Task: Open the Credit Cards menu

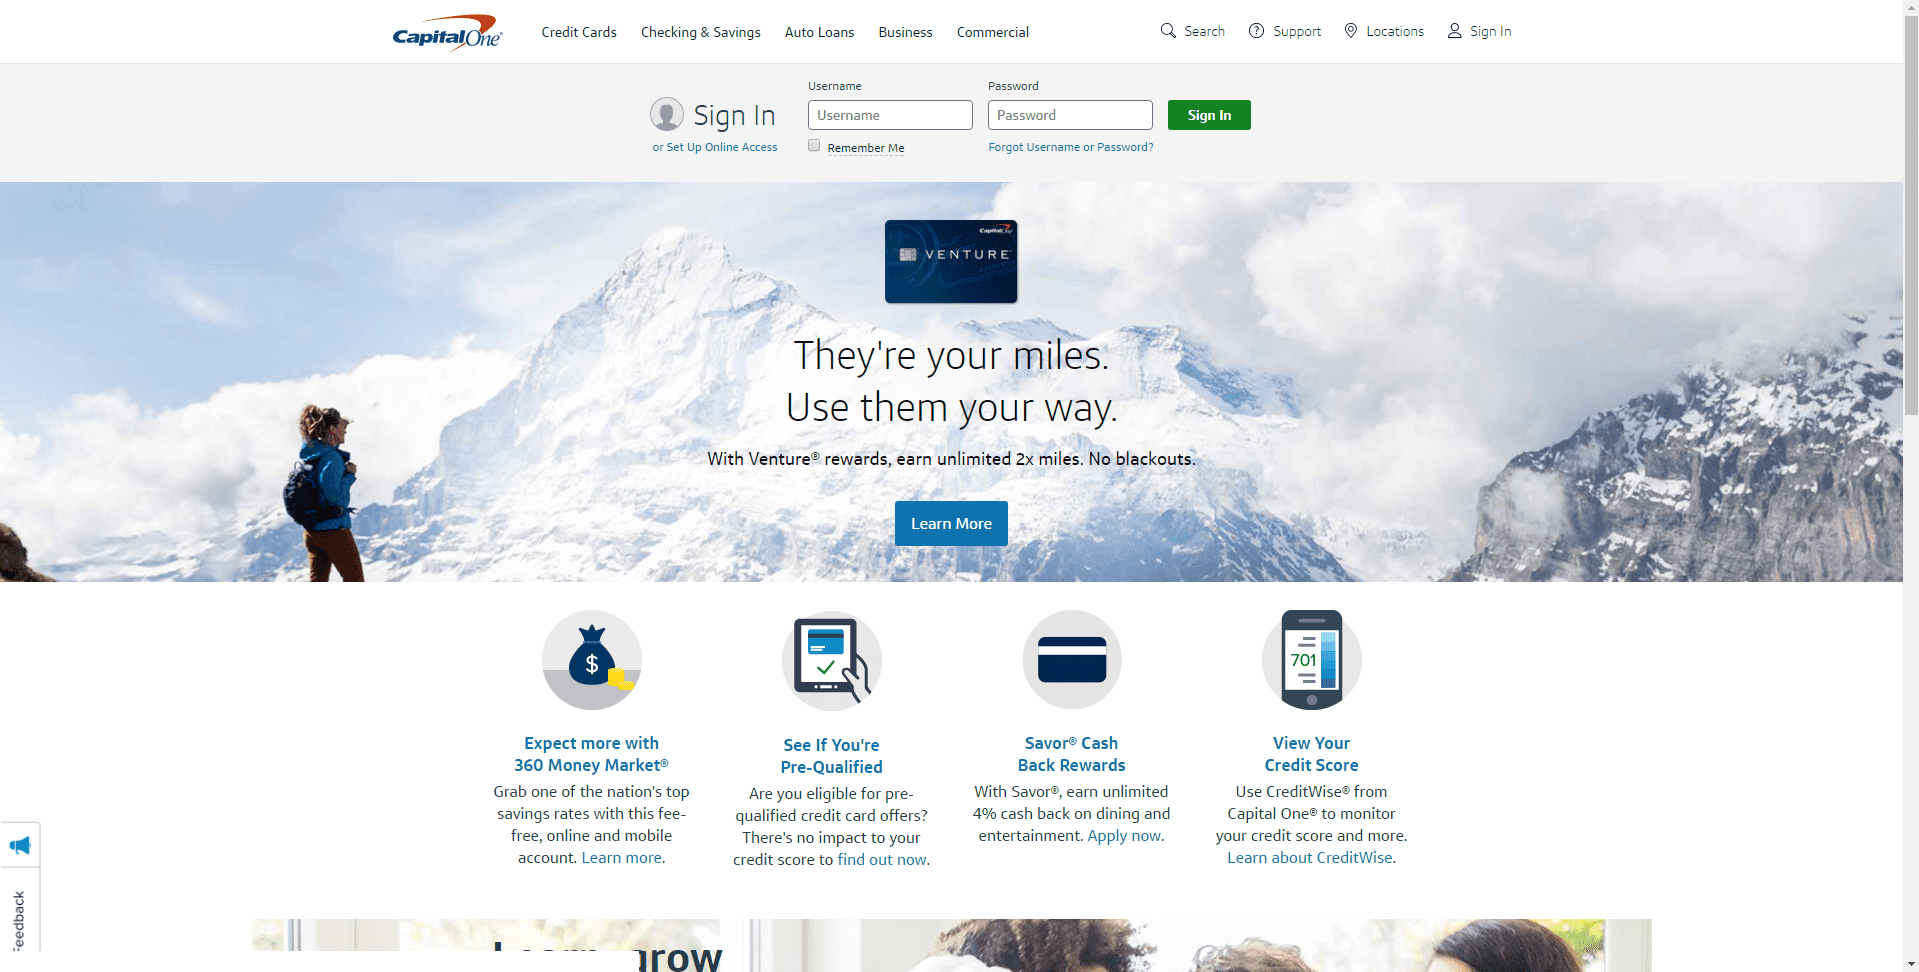Action: click(x=579, y=32)
